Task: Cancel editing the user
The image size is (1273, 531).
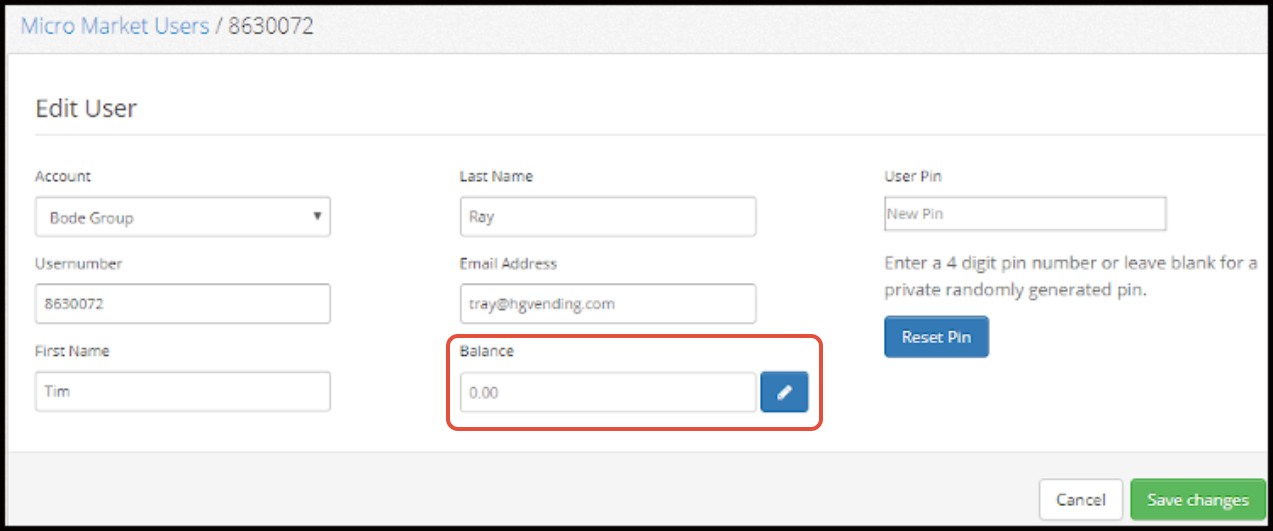Action: 1081,499
